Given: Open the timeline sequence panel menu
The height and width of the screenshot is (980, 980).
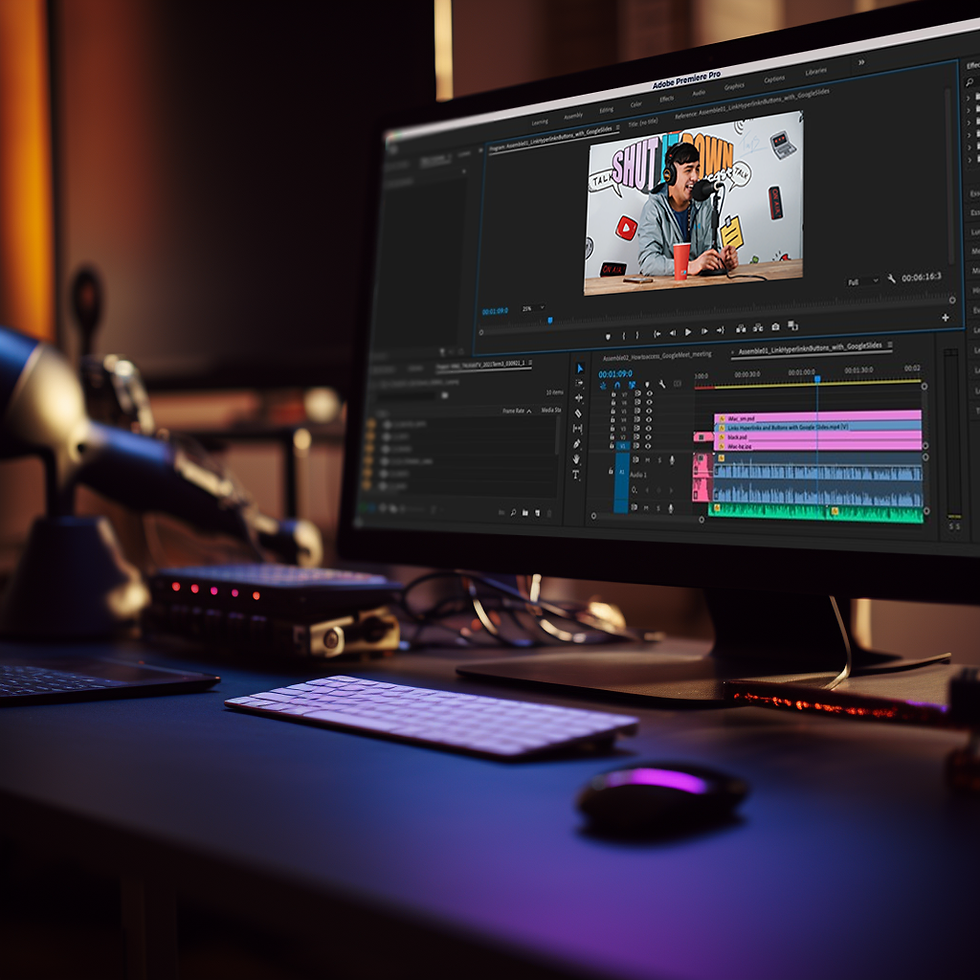Looking at the screenshot, I should click(x=890, y=344).
